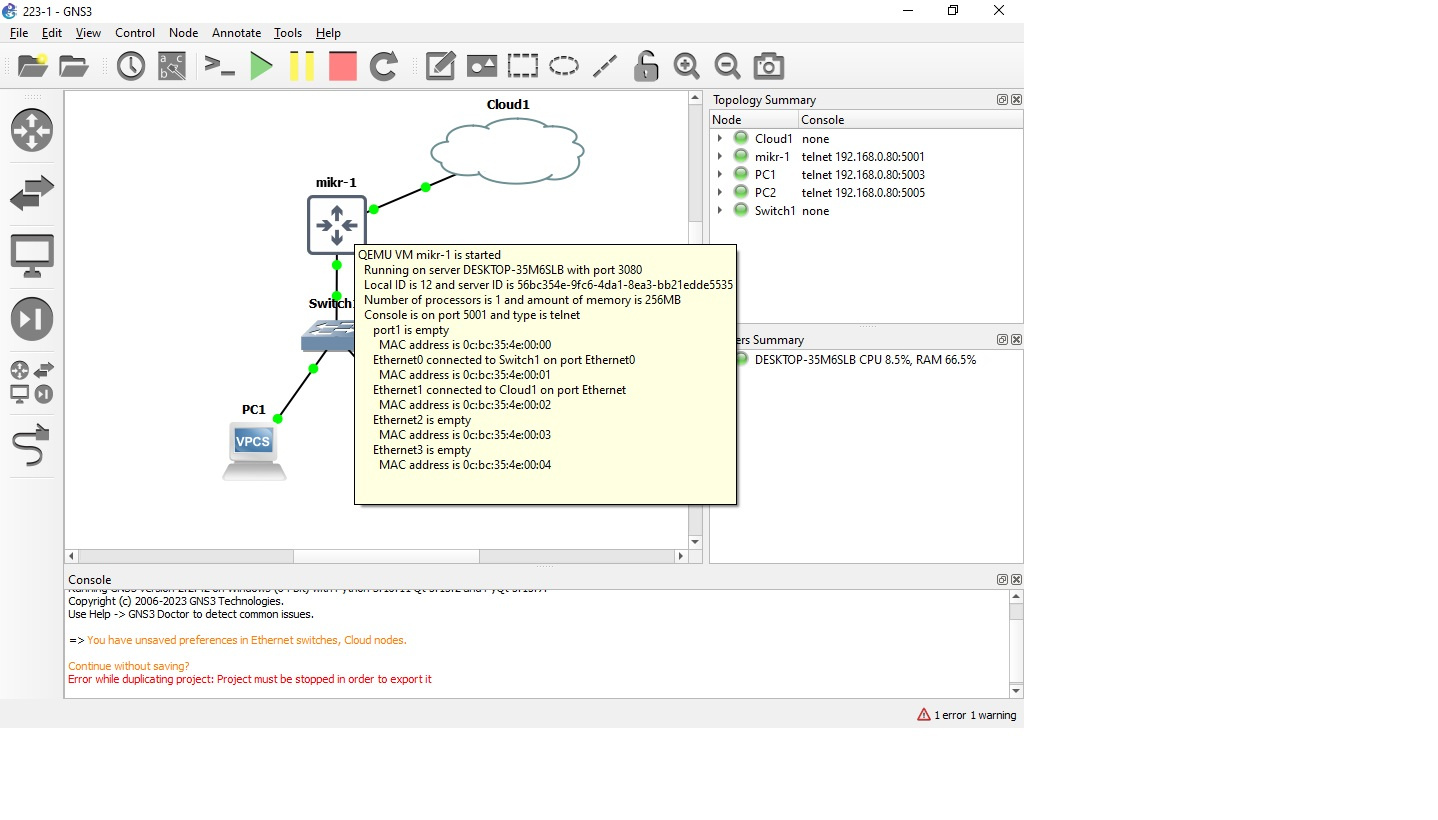Click the 1 error 1 warning indicator

[967, 715]
